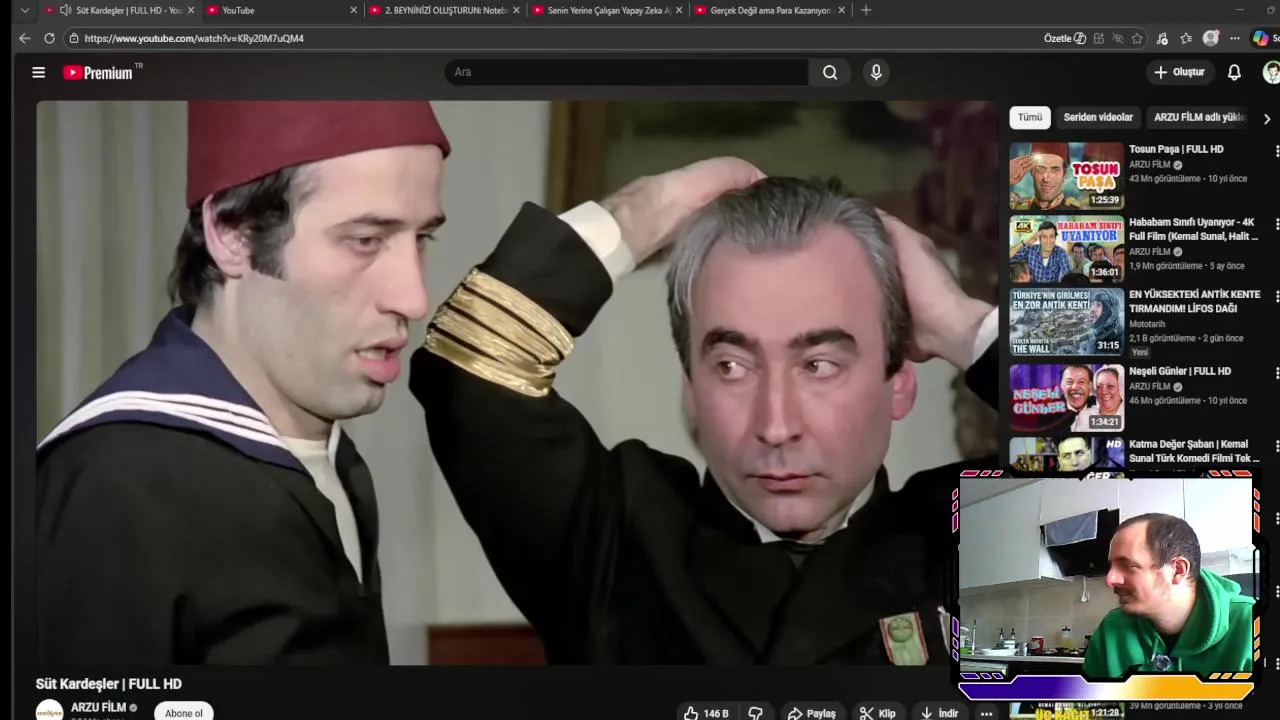The height and width of the screenshot is (720, 1280).
Task: Subscribe with the 'Abone ol' button
Action: click(x=184, y=712)
